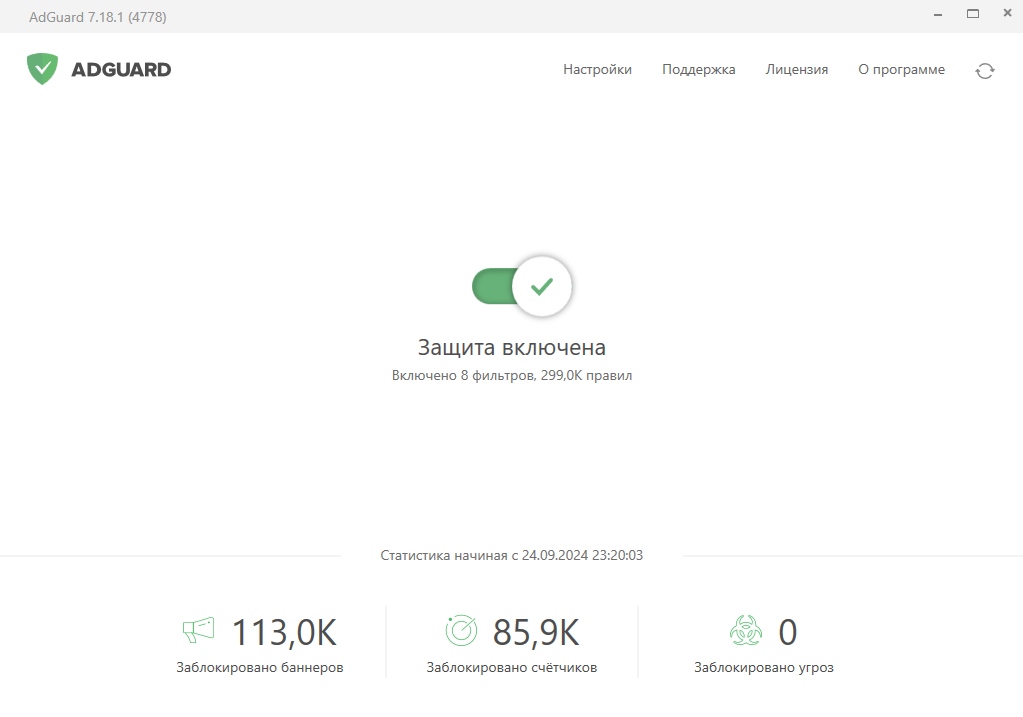Image resolution: width=1023 pixels, height=717 pixels.
Task: Close the AdGuard window
Action: pos(1007,13)
